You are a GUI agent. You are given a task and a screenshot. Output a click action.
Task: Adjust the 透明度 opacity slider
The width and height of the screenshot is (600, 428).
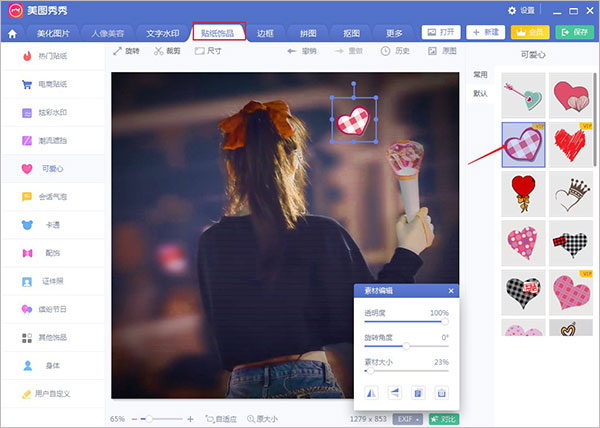click(406, 322)
